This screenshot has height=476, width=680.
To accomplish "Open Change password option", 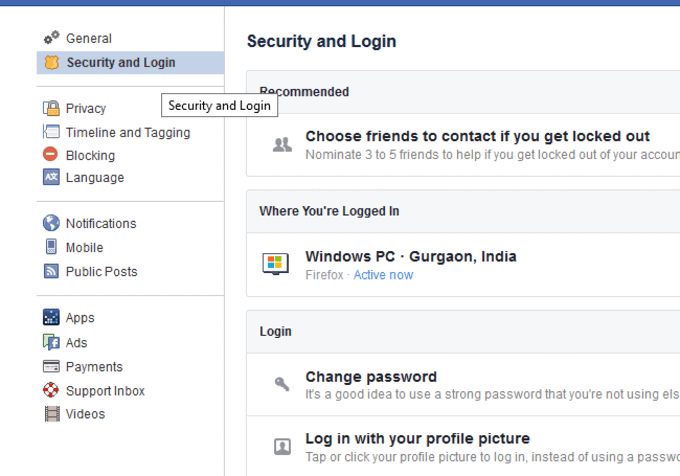I will coord(463,385).
